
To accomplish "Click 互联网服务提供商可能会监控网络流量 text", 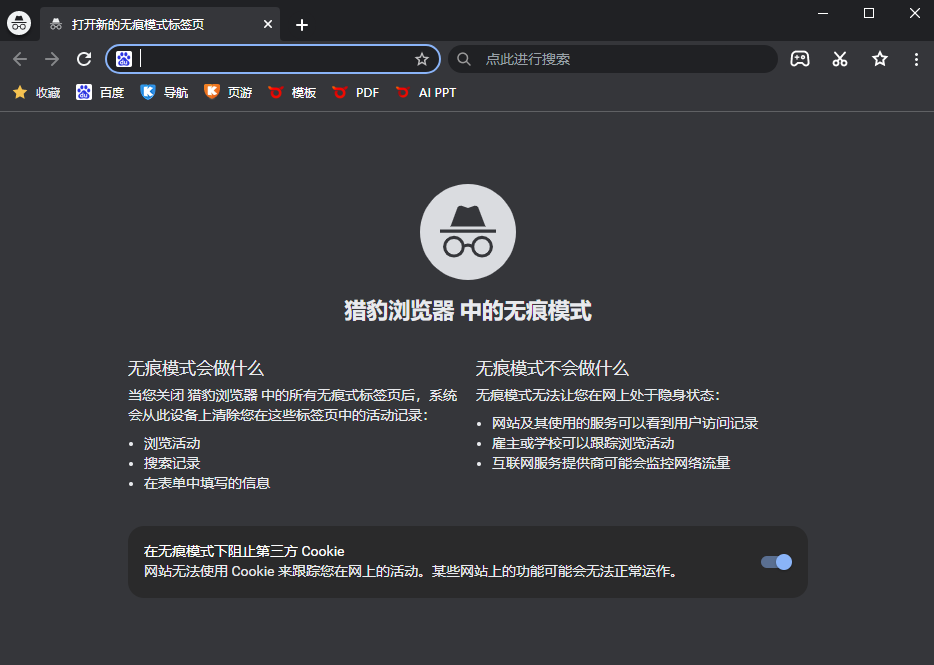I will tap(611, 463).
